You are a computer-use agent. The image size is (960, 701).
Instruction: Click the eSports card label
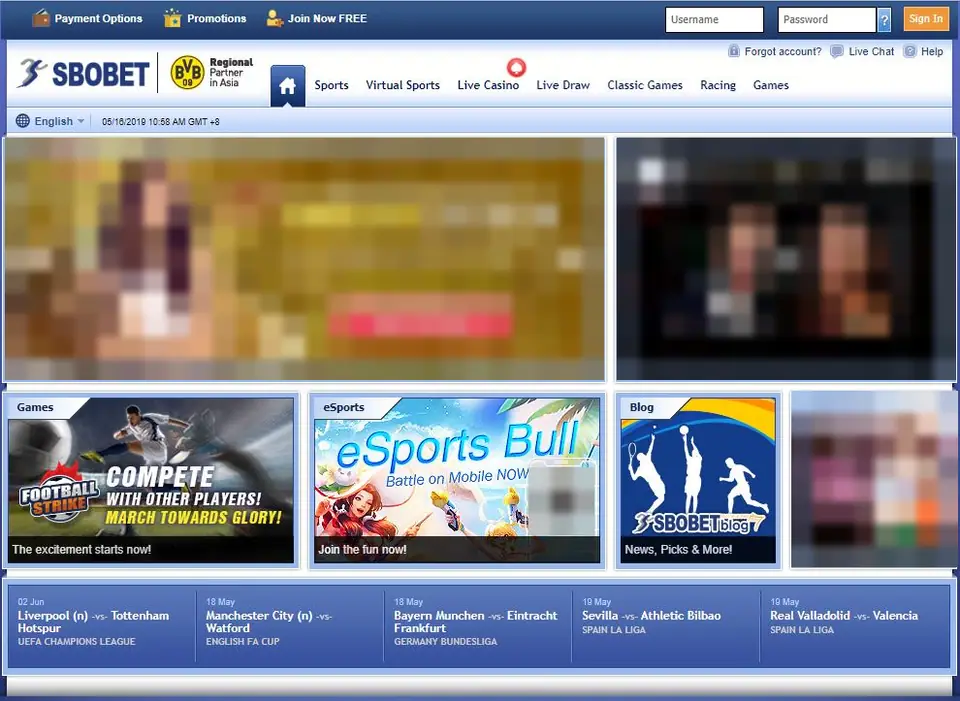pos(343,407)
